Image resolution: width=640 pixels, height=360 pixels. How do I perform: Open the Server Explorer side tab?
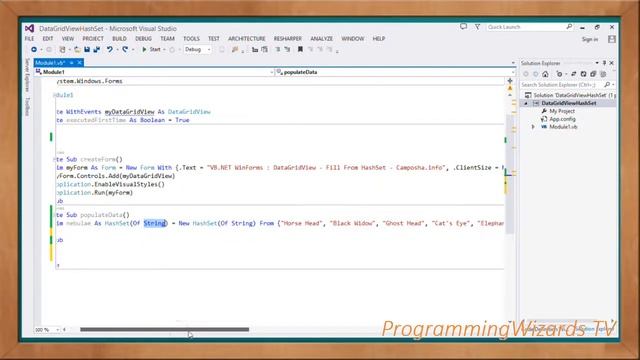[x=27, y=75]
